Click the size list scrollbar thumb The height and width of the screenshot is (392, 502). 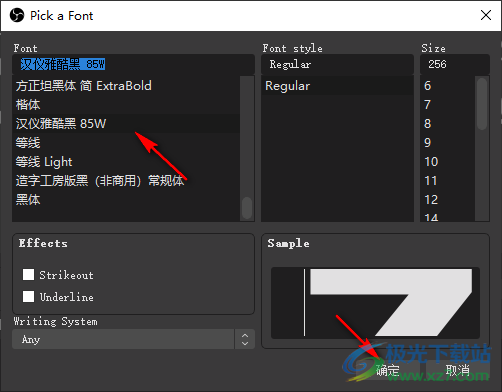[482, 104]
